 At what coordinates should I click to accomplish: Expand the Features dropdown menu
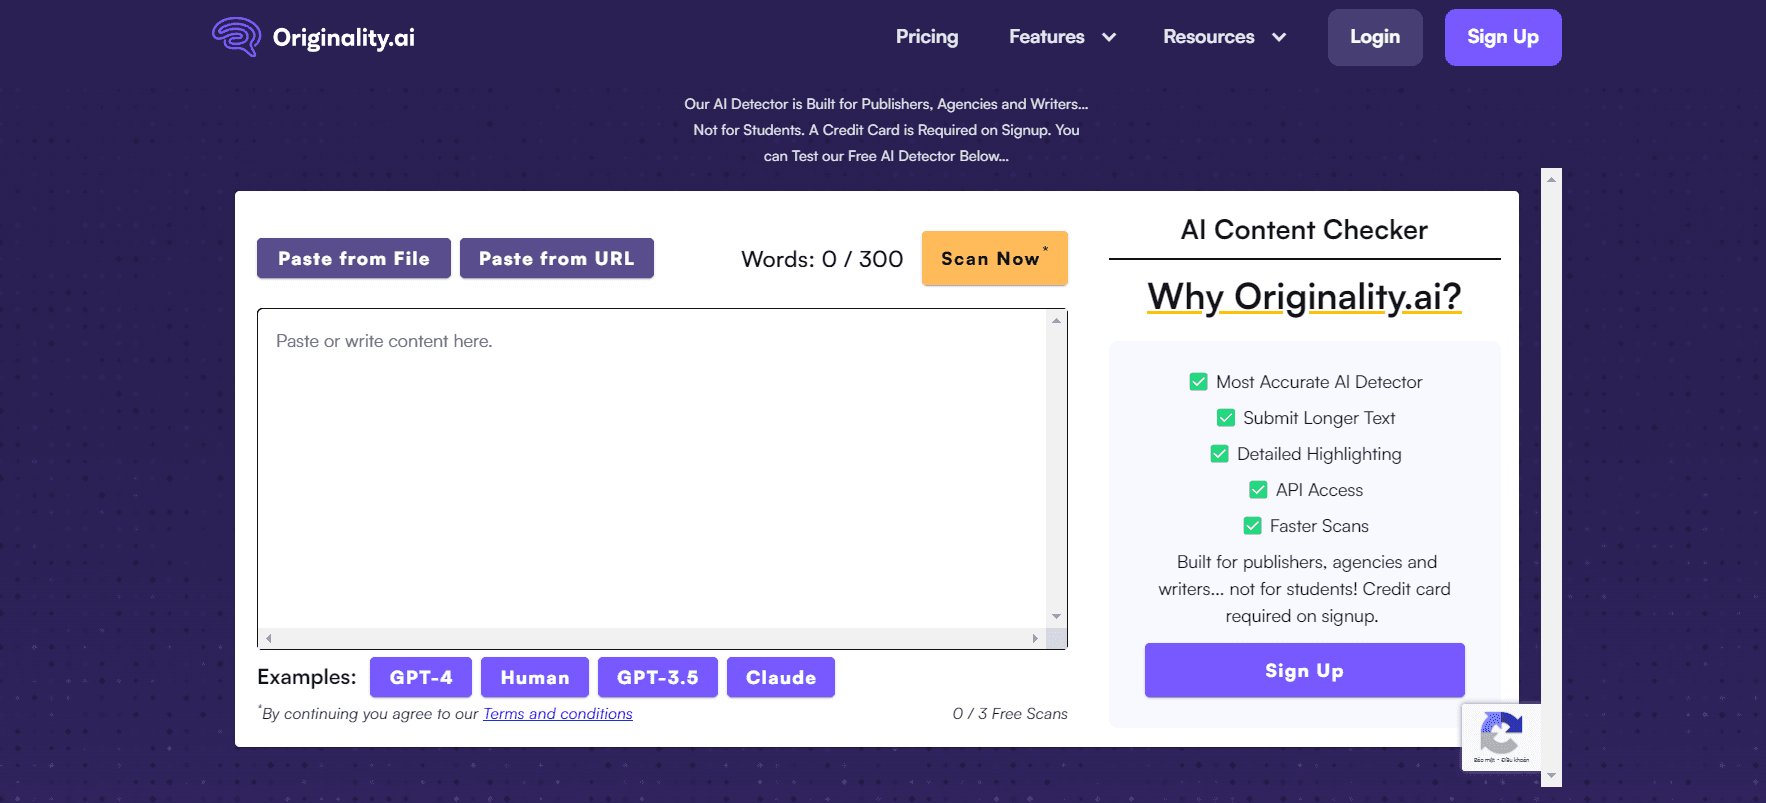coord(1061,37)
